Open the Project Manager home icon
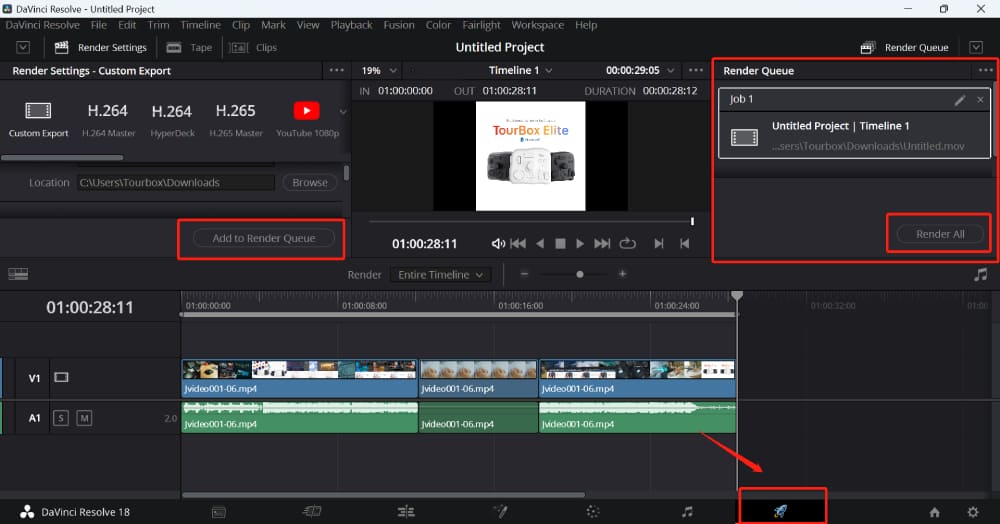This screenshot has width=1000, height=524. point(934,512)
